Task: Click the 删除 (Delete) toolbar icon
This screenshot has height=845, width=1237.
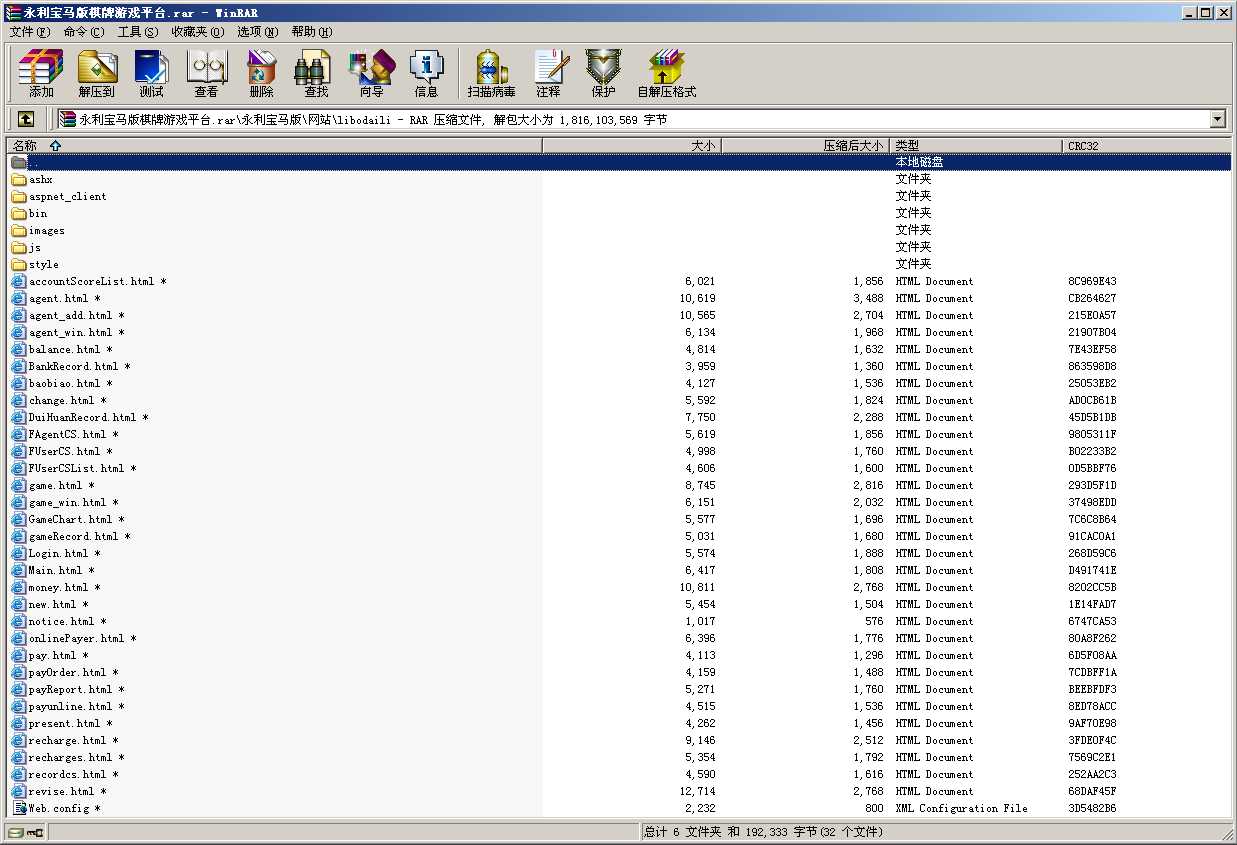Action: click(x=261, y=73)
